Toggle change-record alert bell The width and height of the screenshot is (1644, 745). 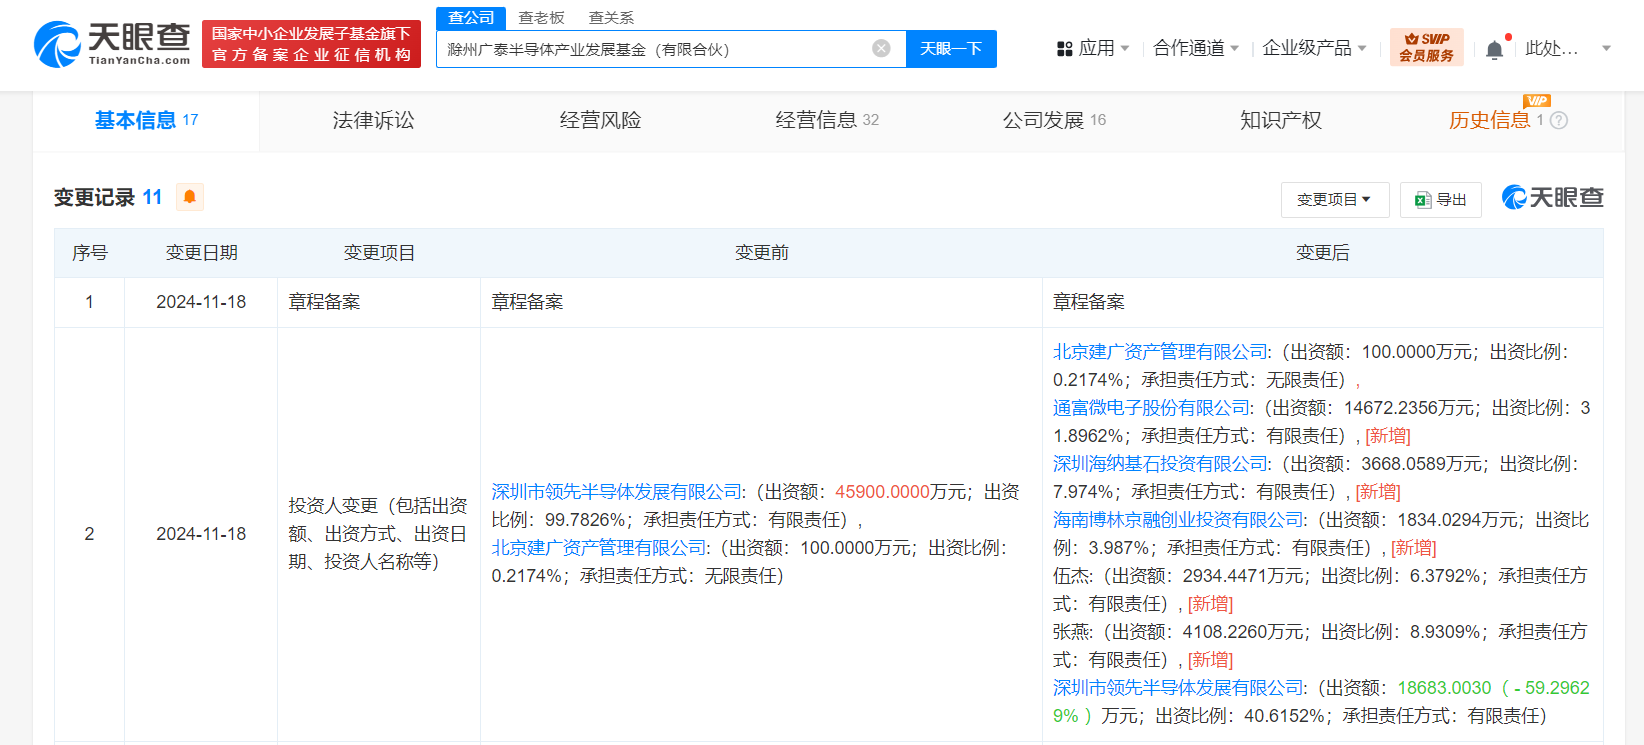(190, 197)
